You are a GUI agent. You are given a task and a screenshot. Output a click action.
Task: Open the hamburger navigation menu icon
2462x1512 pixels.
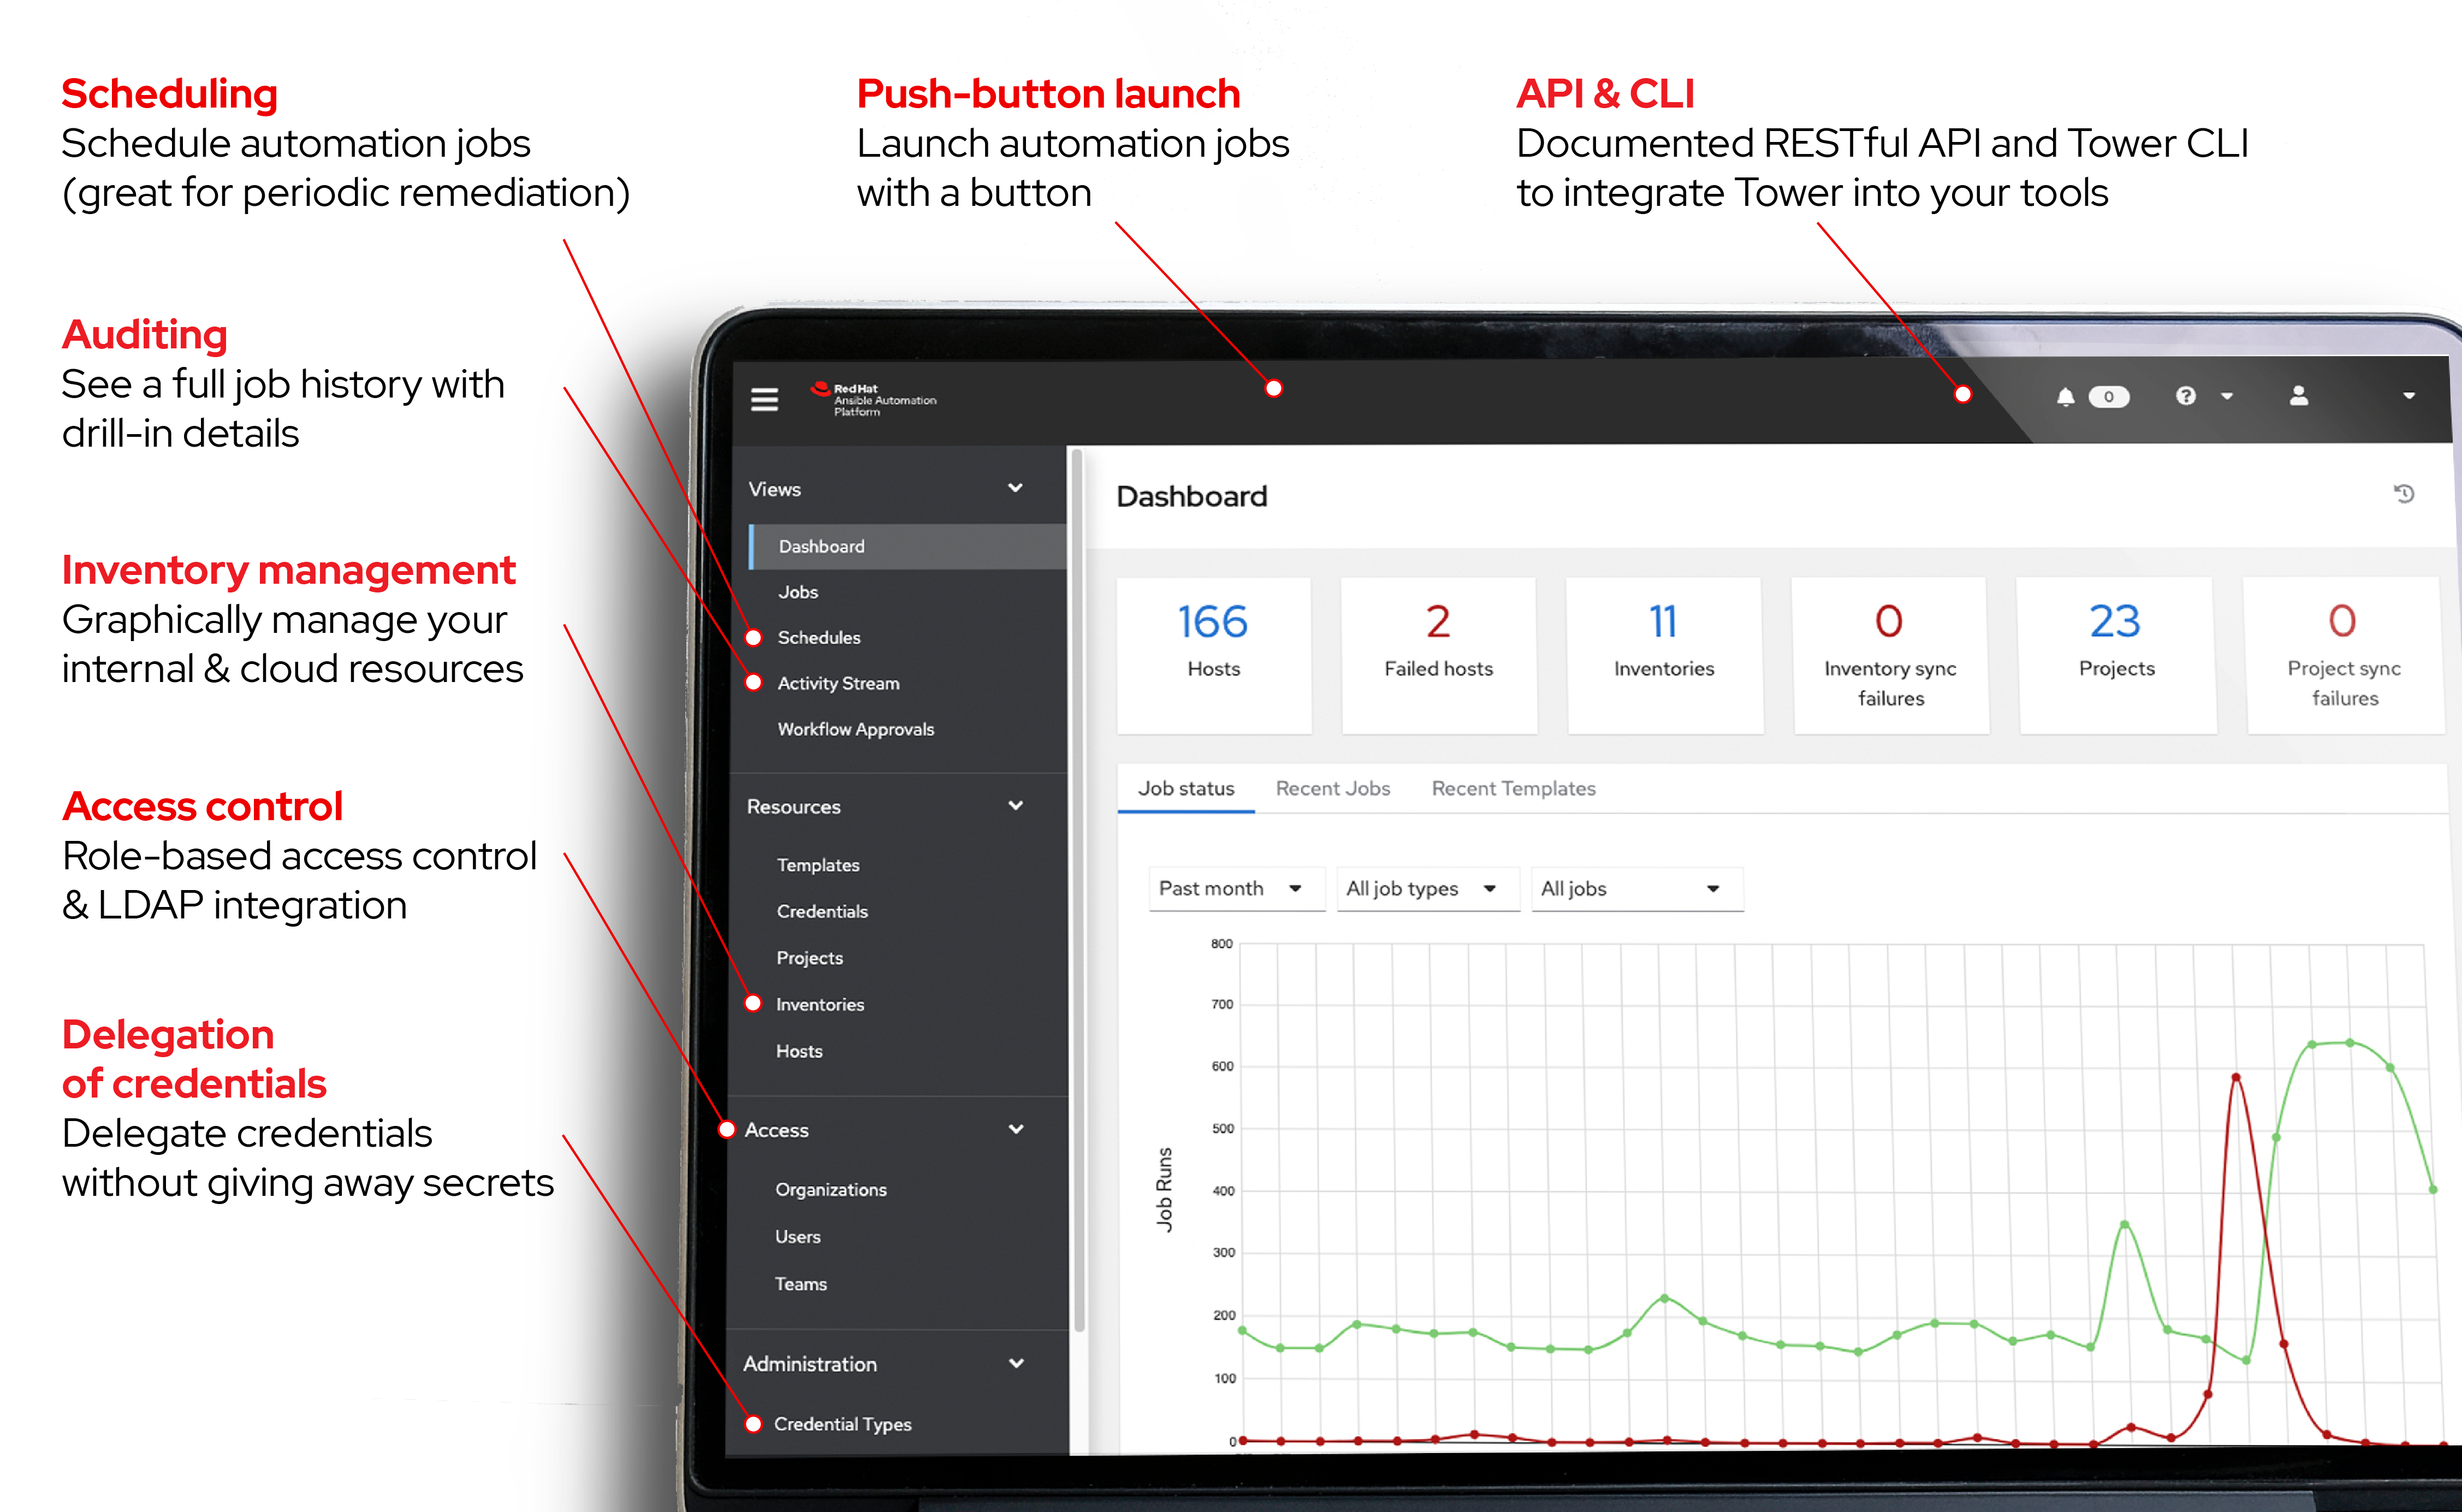pyautogui.click(x=764, y=399)
